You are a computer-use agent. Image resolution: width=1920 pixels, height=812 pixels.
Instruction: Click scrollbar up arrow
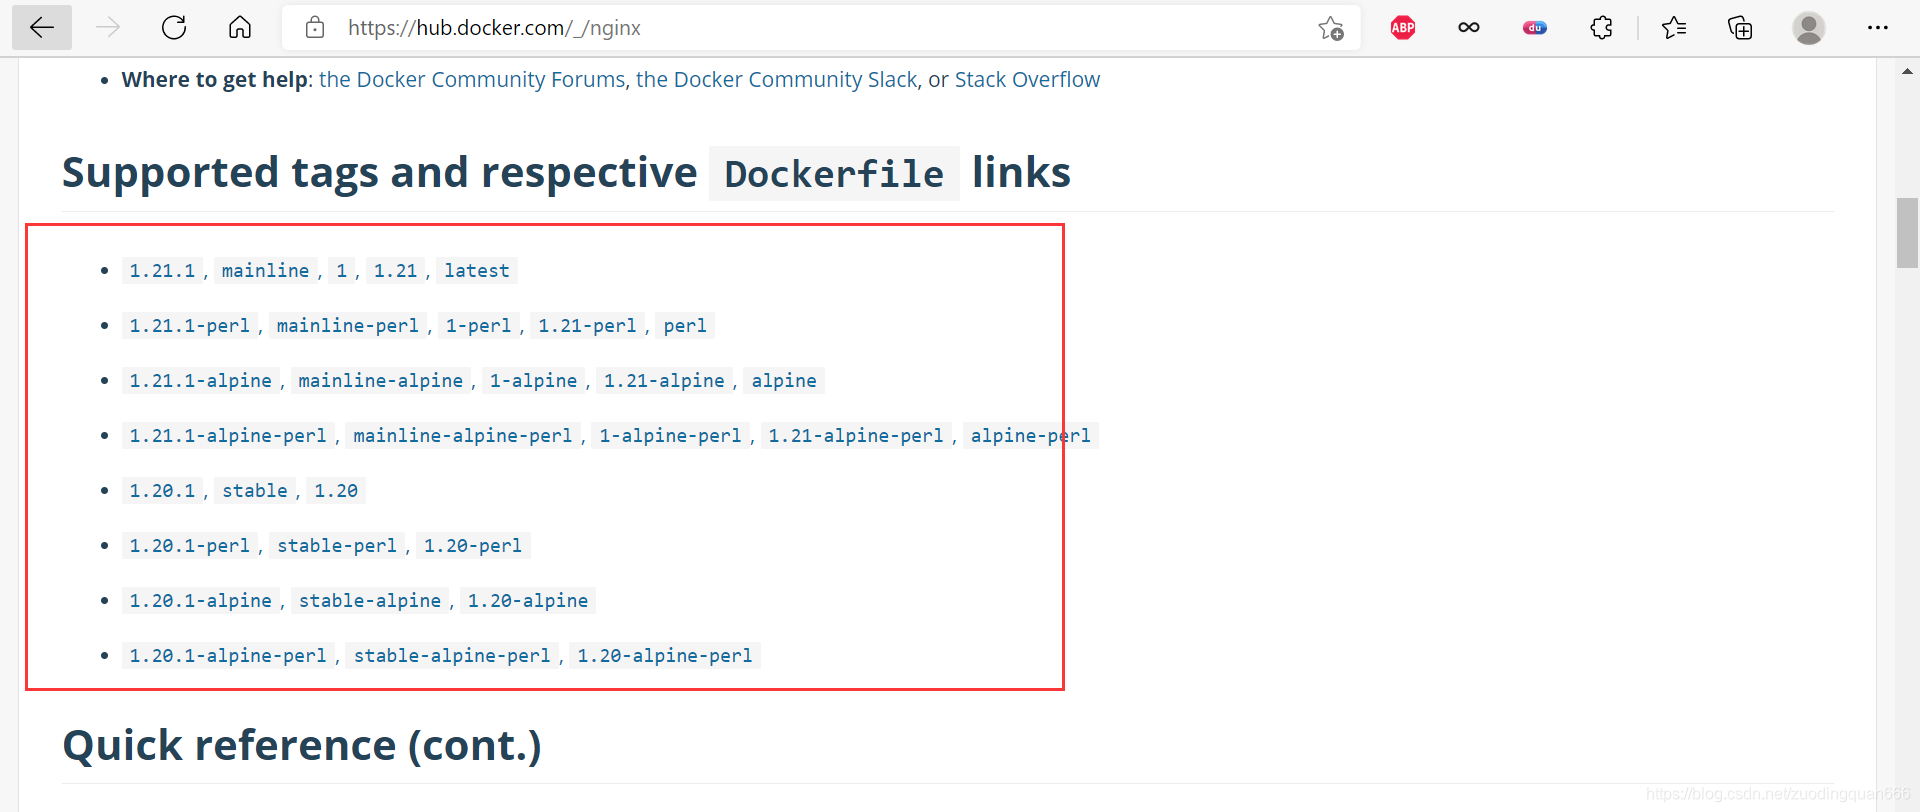tap(1907, 71)
